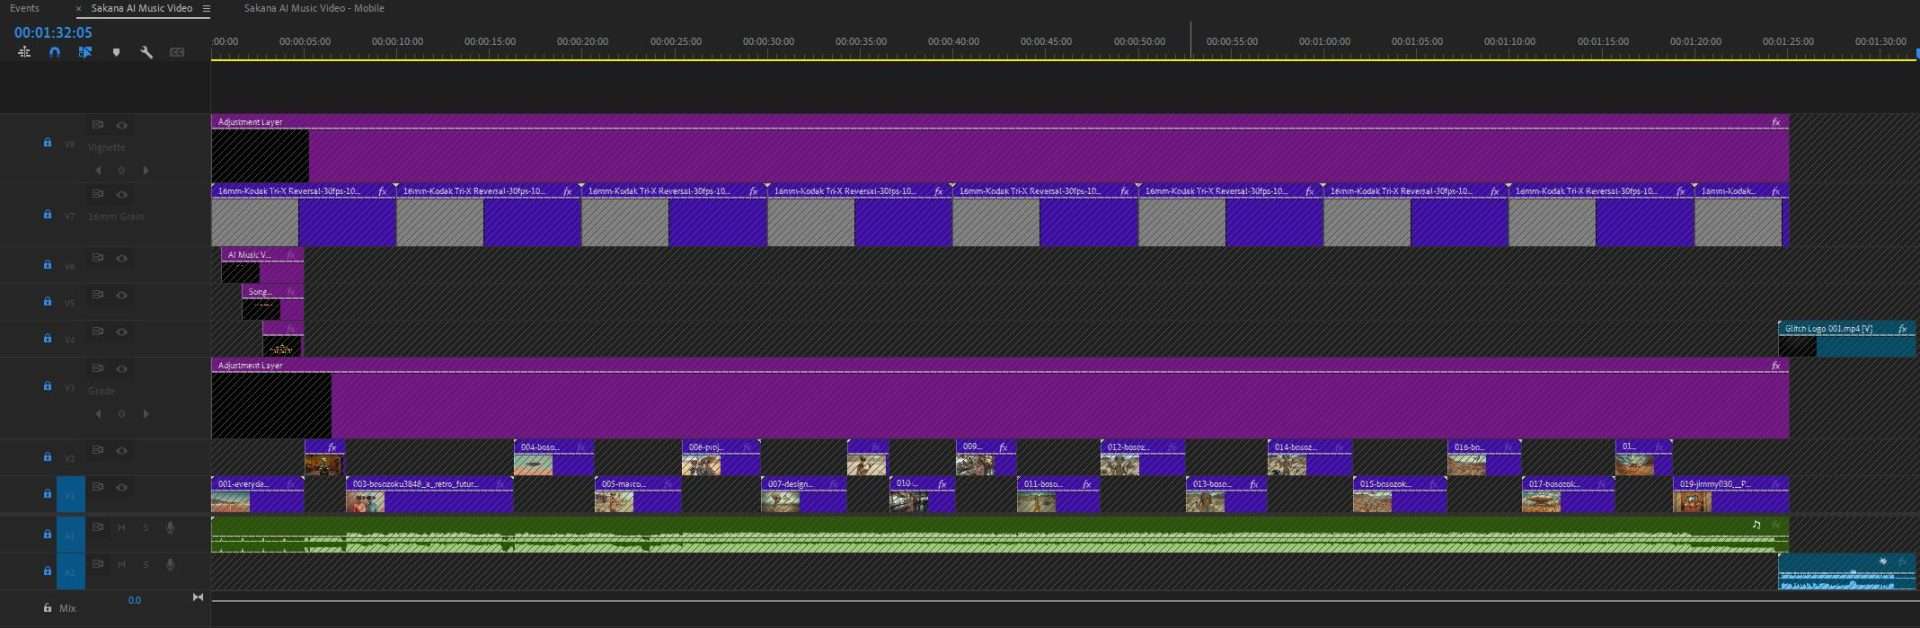Mute audio track A1
Viewport: 1920px width, 628px height.
coord(122,527)
